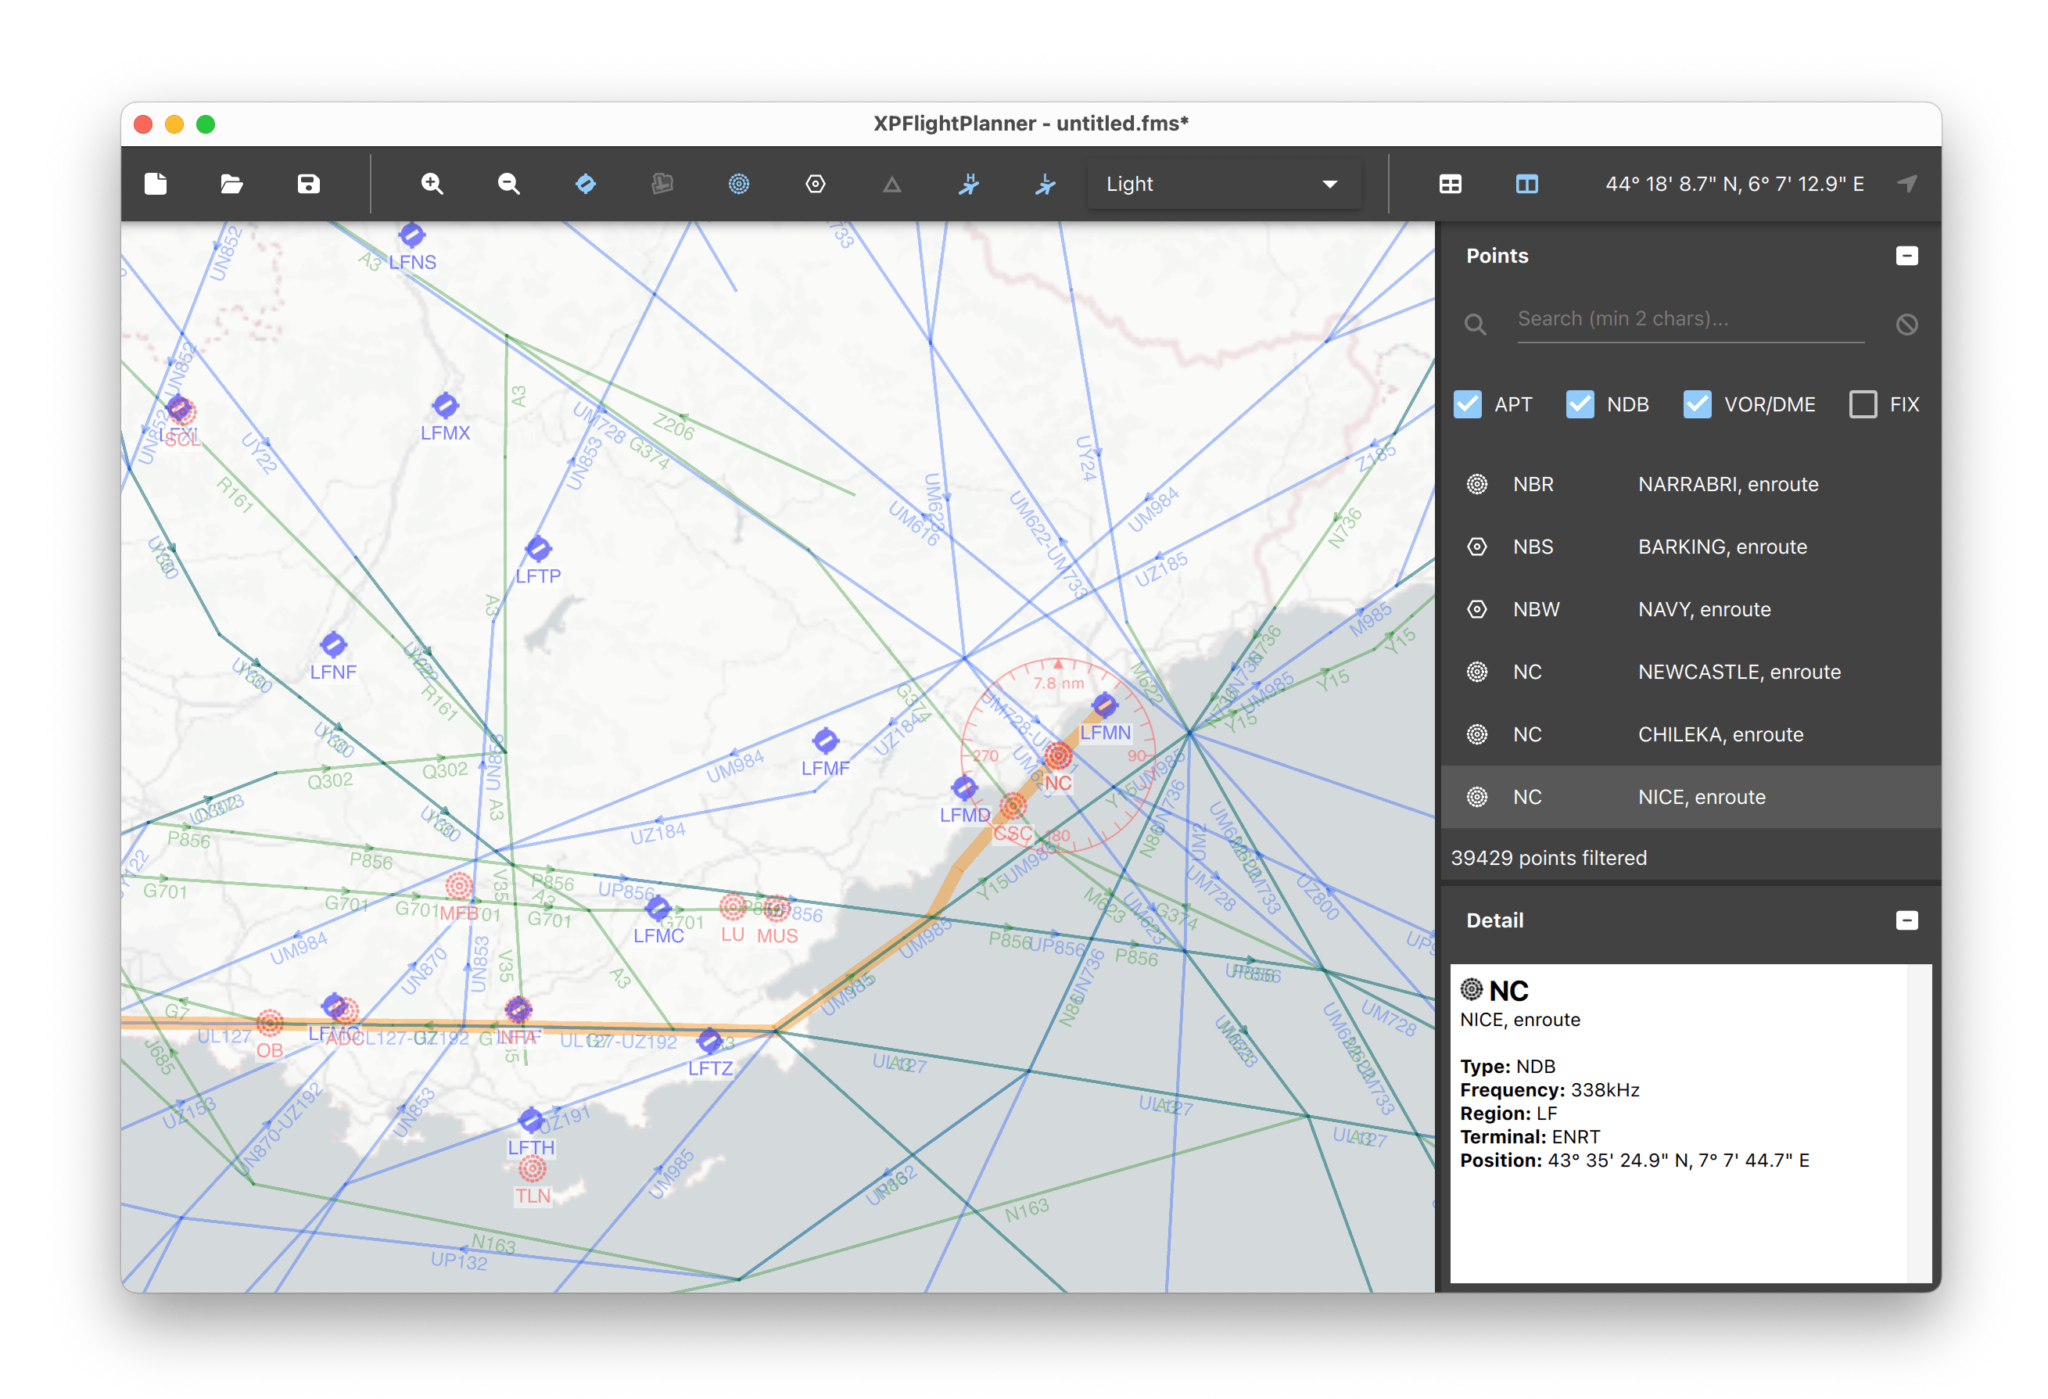Uncheck the APT filter
This screenshot has height=1399, width=2048.
1467,404
